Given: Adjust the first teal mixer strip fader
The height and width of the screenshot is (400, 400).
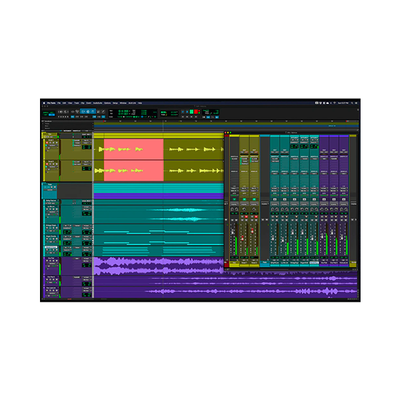Looking at the screenshot, I should [272, 238].
